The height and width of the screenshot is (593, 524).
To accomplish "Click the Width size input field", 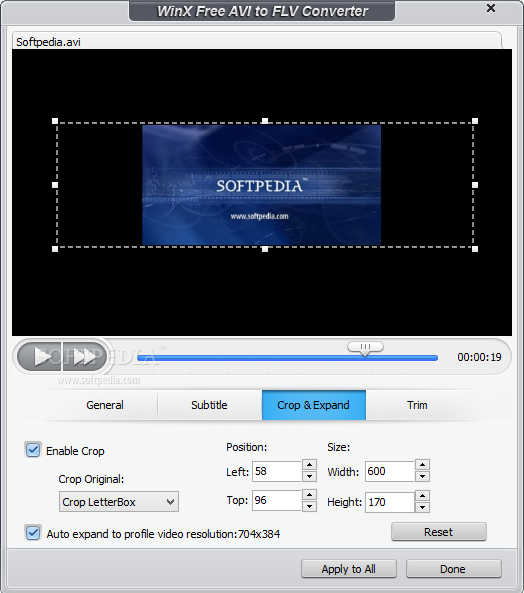I will pos(389,471).
